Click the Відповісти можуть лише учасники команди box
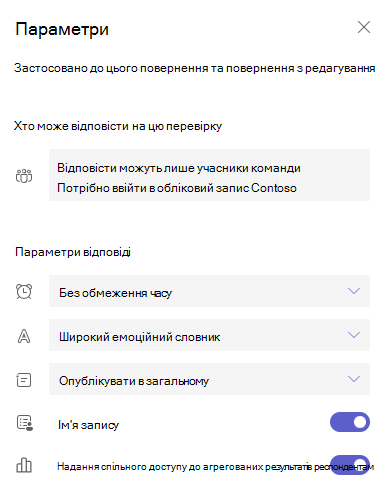 pos(209,175)
